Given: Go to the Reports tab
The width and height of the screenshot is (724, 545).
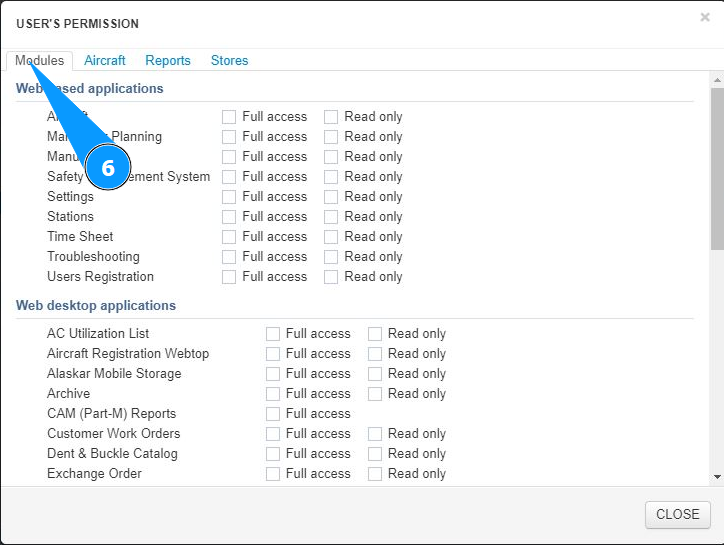Looking at the screenshot, I should click(168, 61).
